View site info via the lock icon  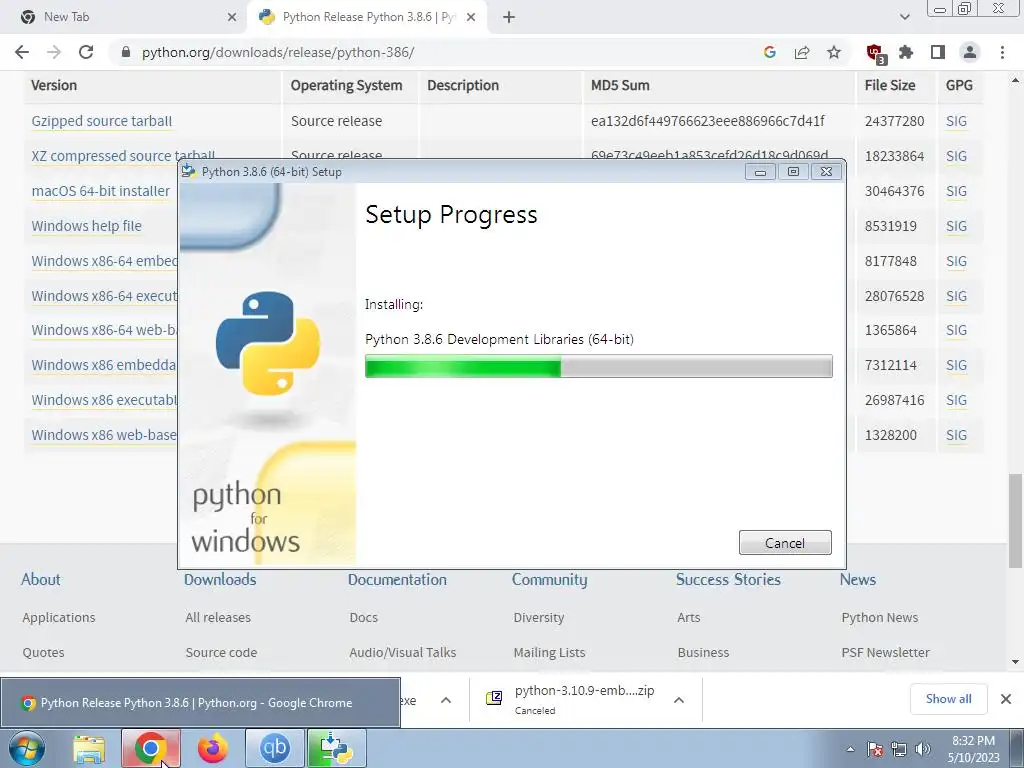(126, 52)
